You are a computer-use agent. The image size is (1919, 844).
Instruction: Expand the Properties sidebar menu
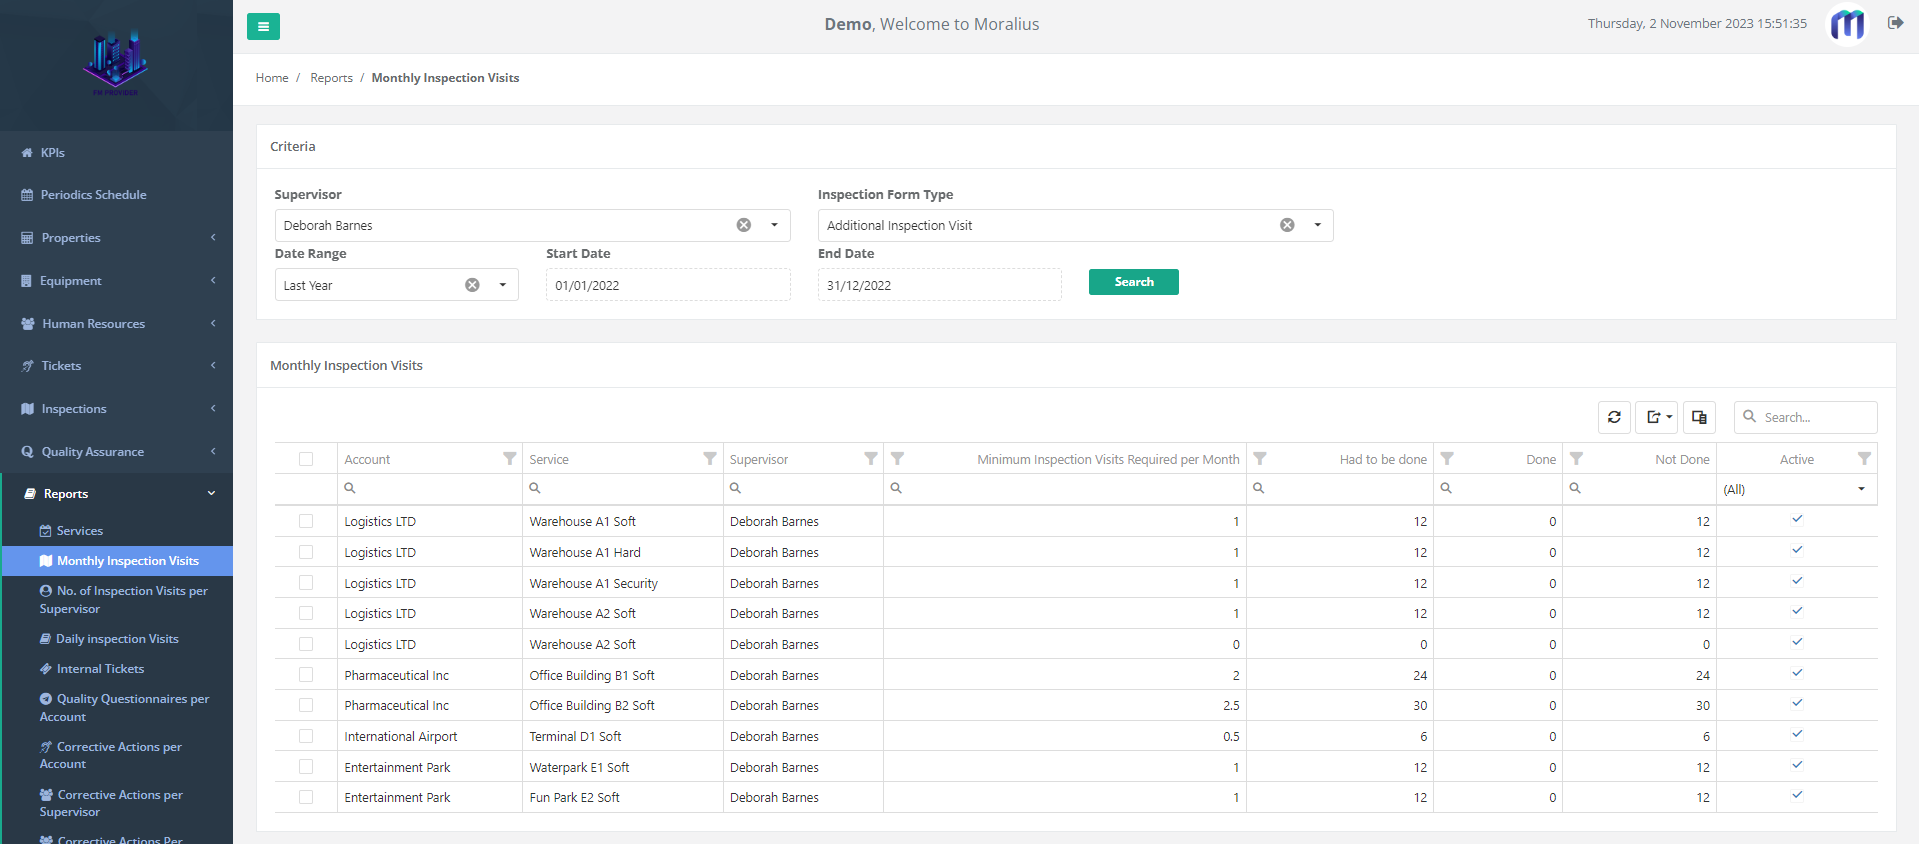click(118, 238)
